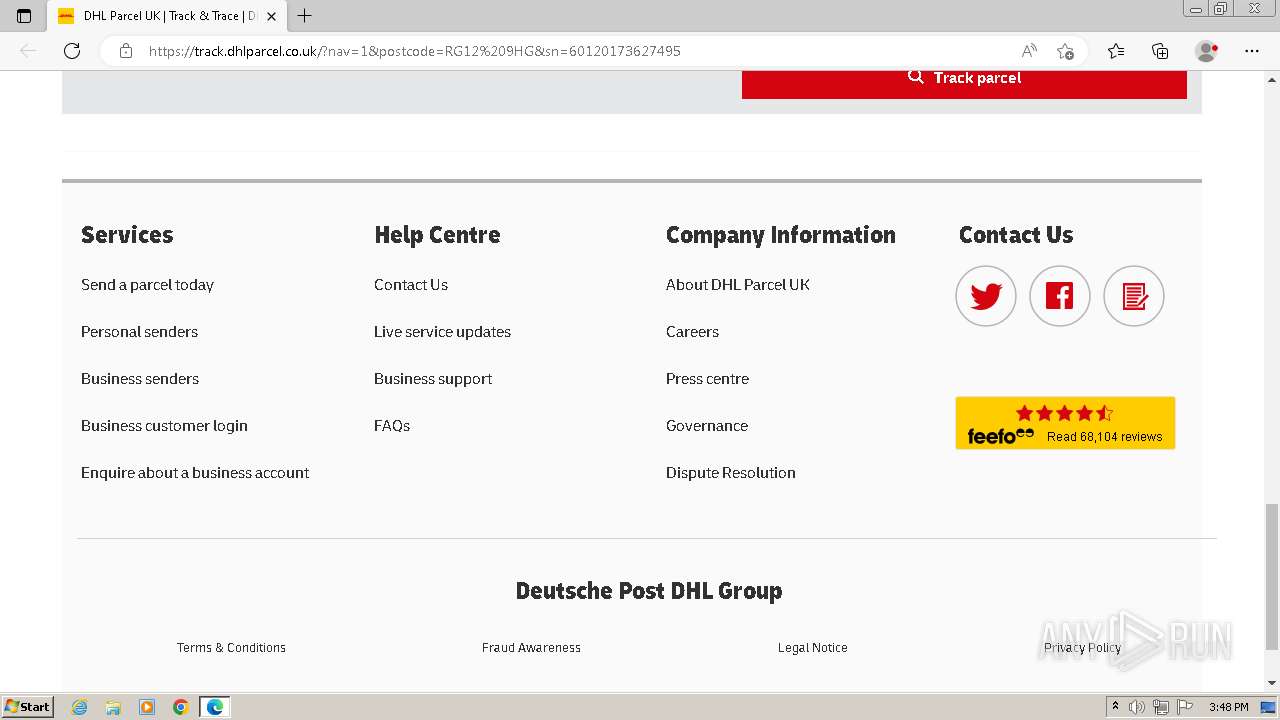Viewport: 1280px width, 720px height.
Task: Open Edge Settings and more menu
Action: 1252,51
